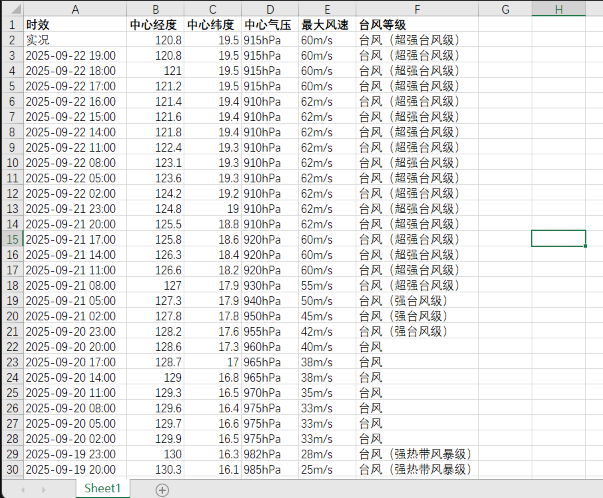Click wind speed cell 42m/s
603x498 pixels.
click(x=327, y=331)
